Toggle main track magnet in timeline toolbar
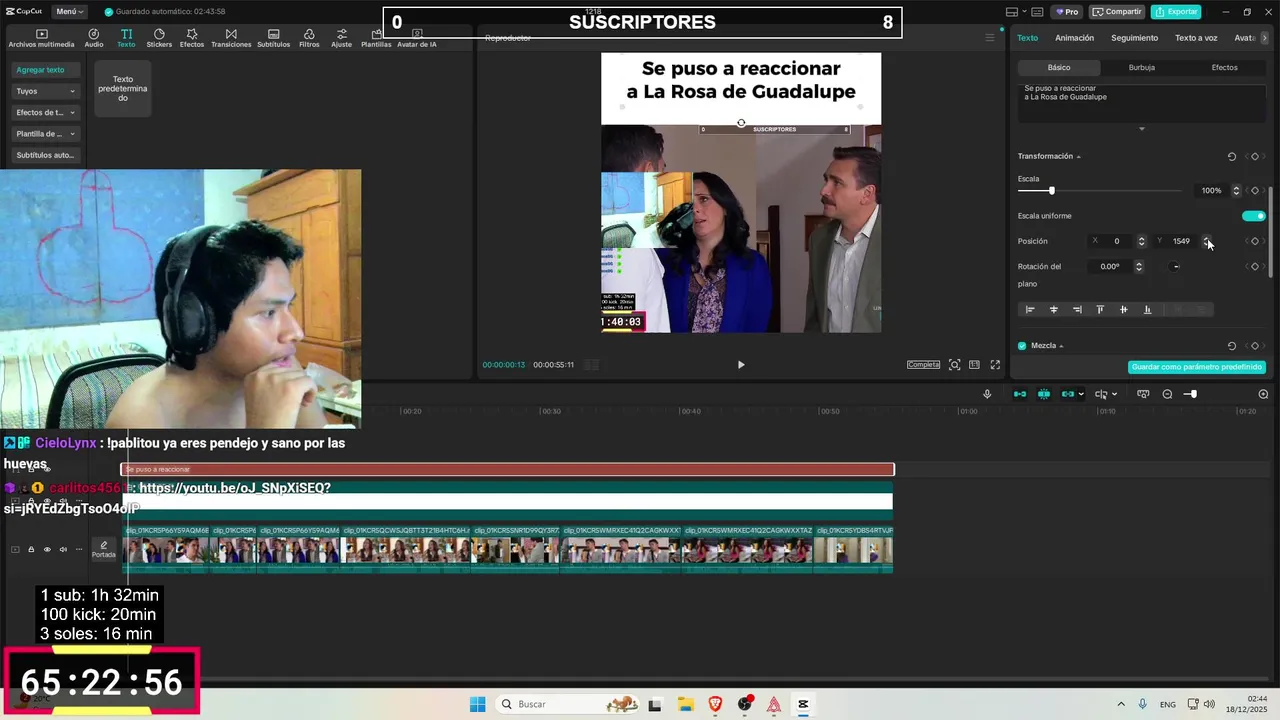The height and width of the screenshot is (720, 1280). 1020,394
